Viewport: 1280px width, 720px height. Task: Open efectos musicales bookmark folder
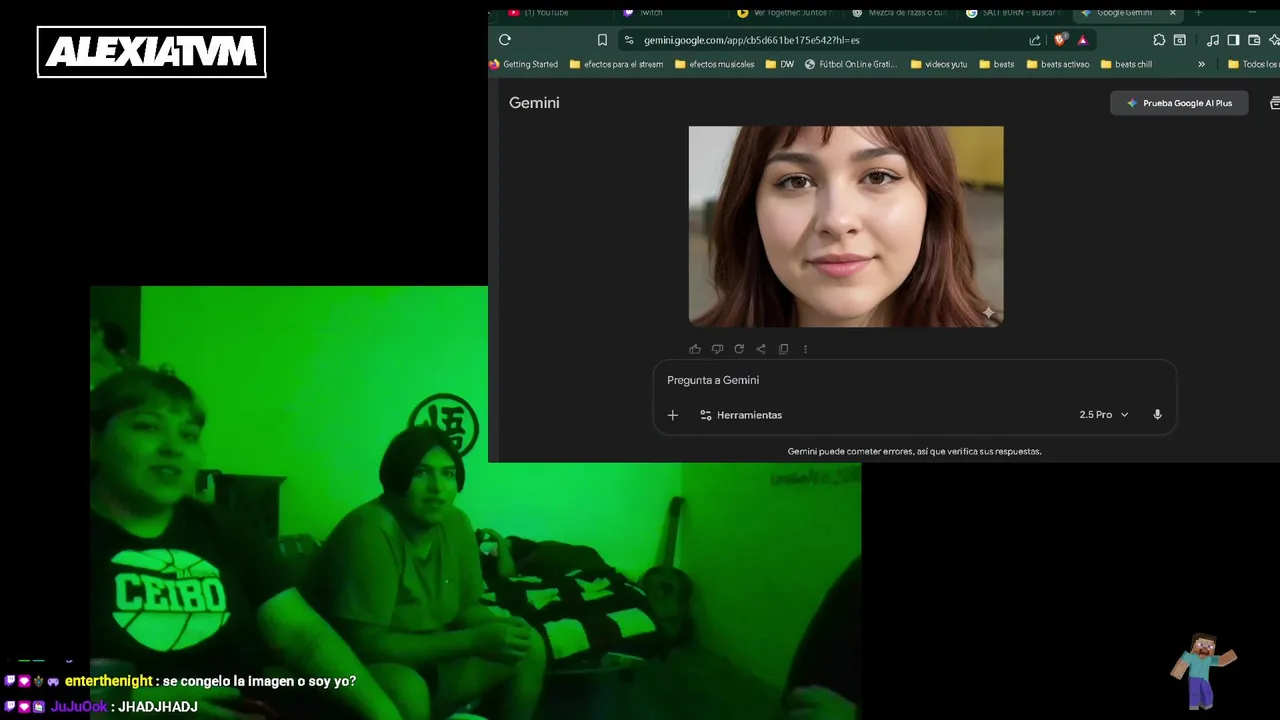(x=715, y=64)
